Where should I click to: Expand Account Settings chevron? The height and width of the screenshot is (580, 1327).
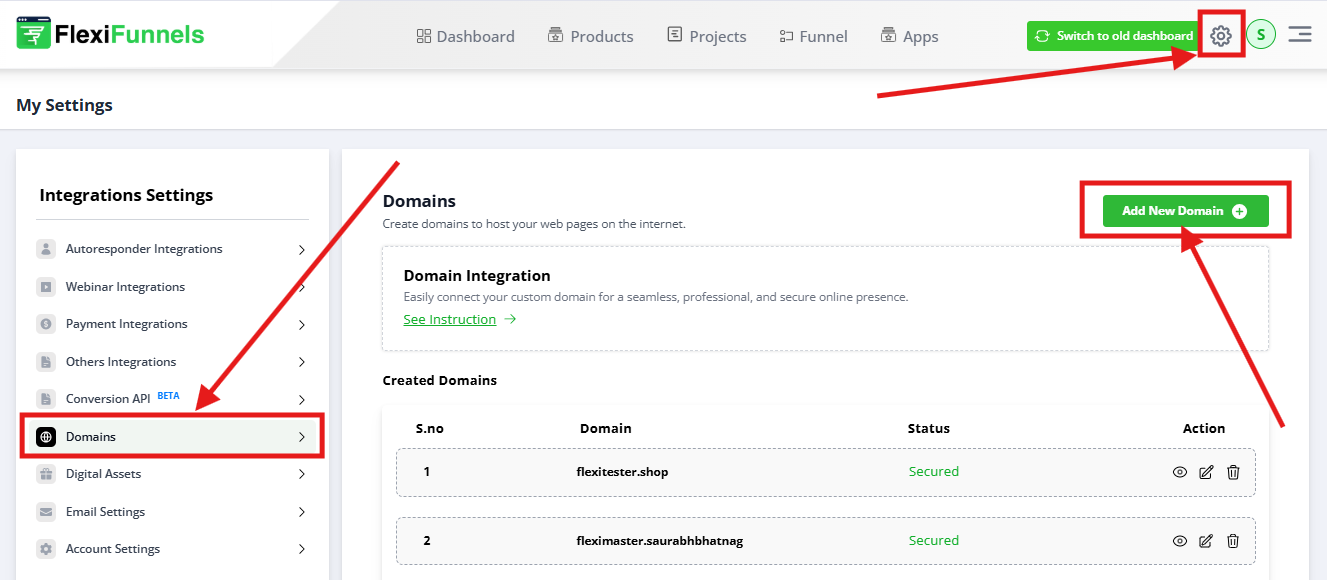point(302,550)
